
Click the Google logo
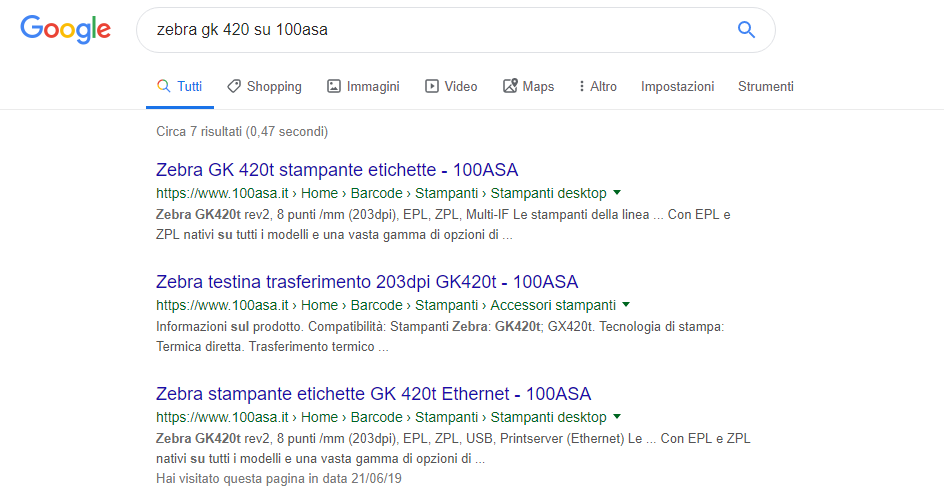(66, 30)
